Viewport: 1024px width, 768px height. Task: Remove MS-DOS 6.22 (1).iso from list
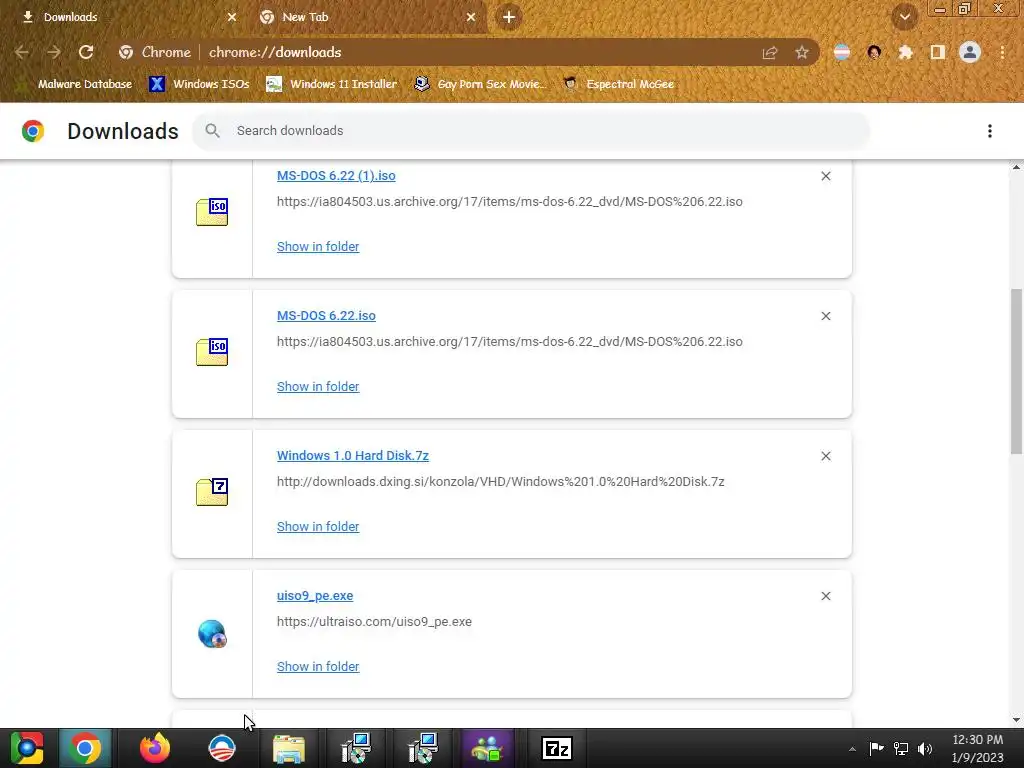[826, 176]
